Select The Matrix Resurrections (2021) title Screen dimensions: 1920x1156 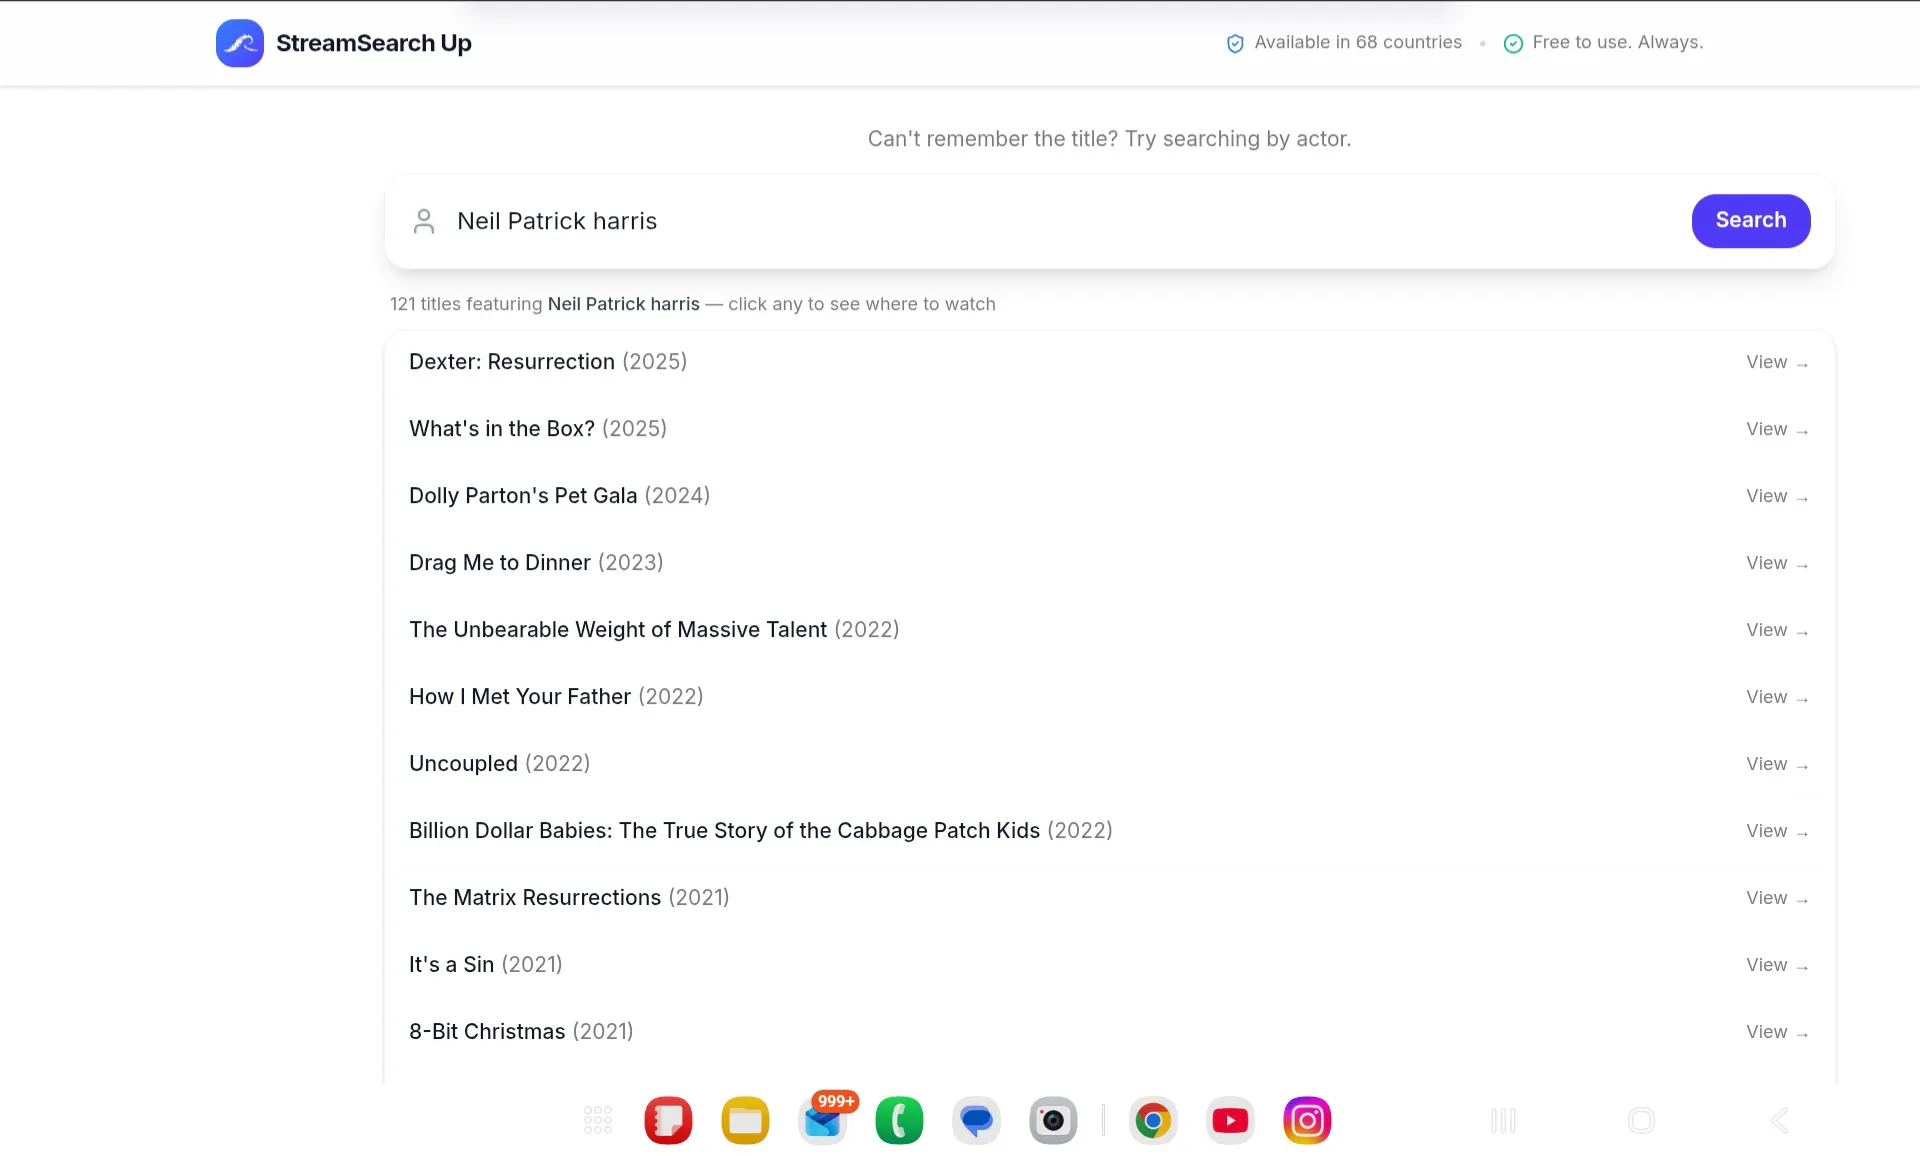coord(569,898)
